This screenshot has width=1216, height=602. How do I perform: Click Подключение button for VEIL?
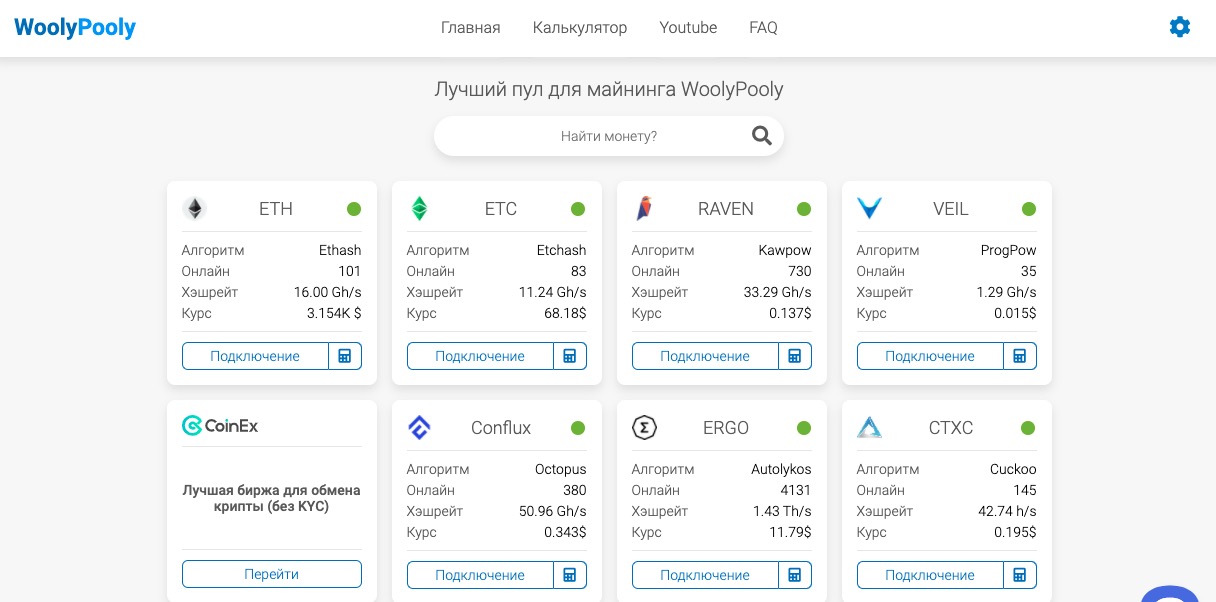930,356
